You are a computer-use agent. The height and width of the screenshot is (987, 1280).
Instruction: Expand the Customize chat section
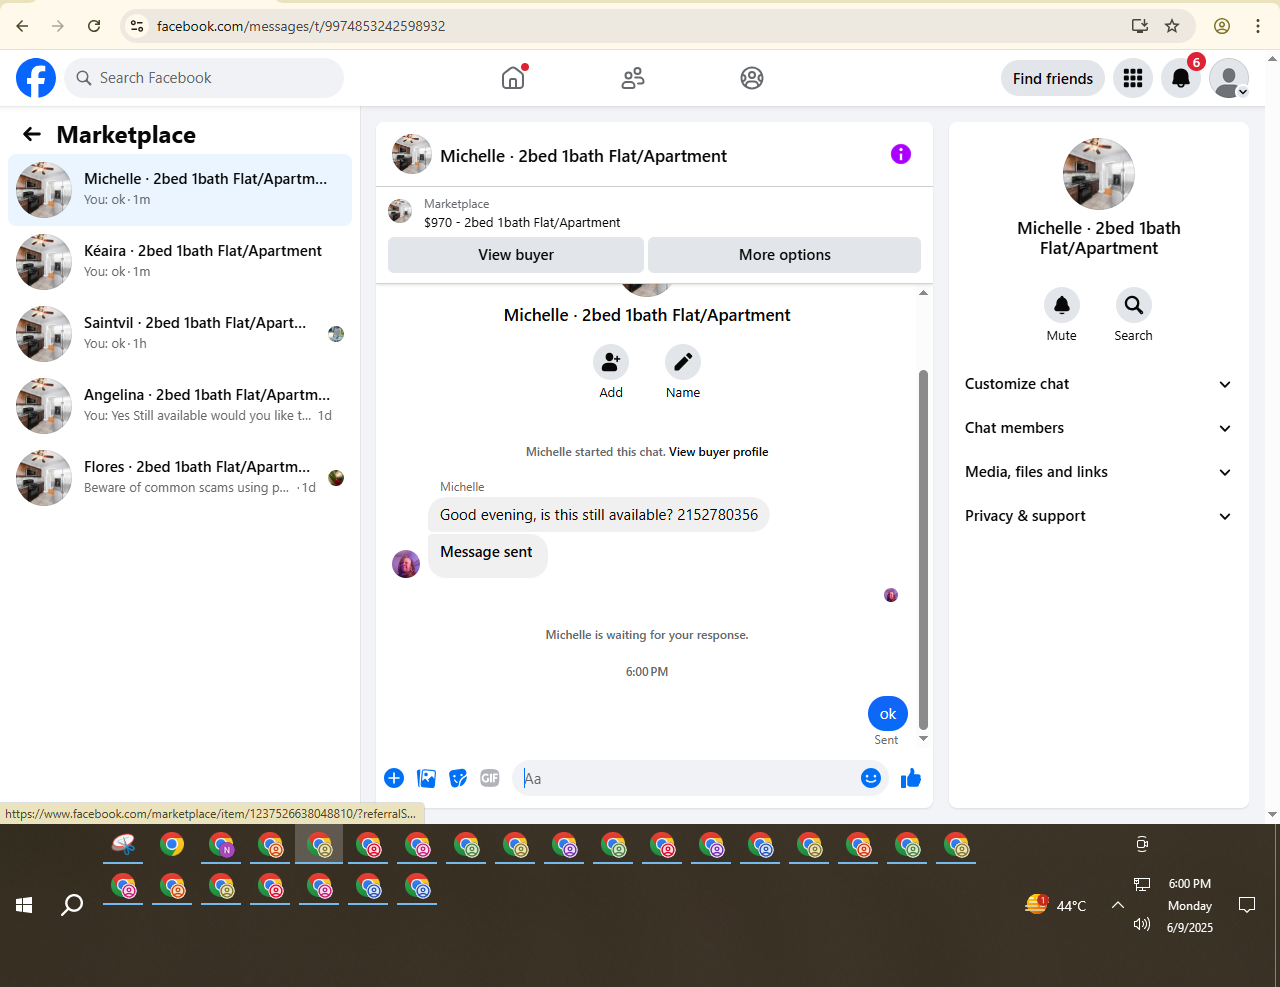1099,384
